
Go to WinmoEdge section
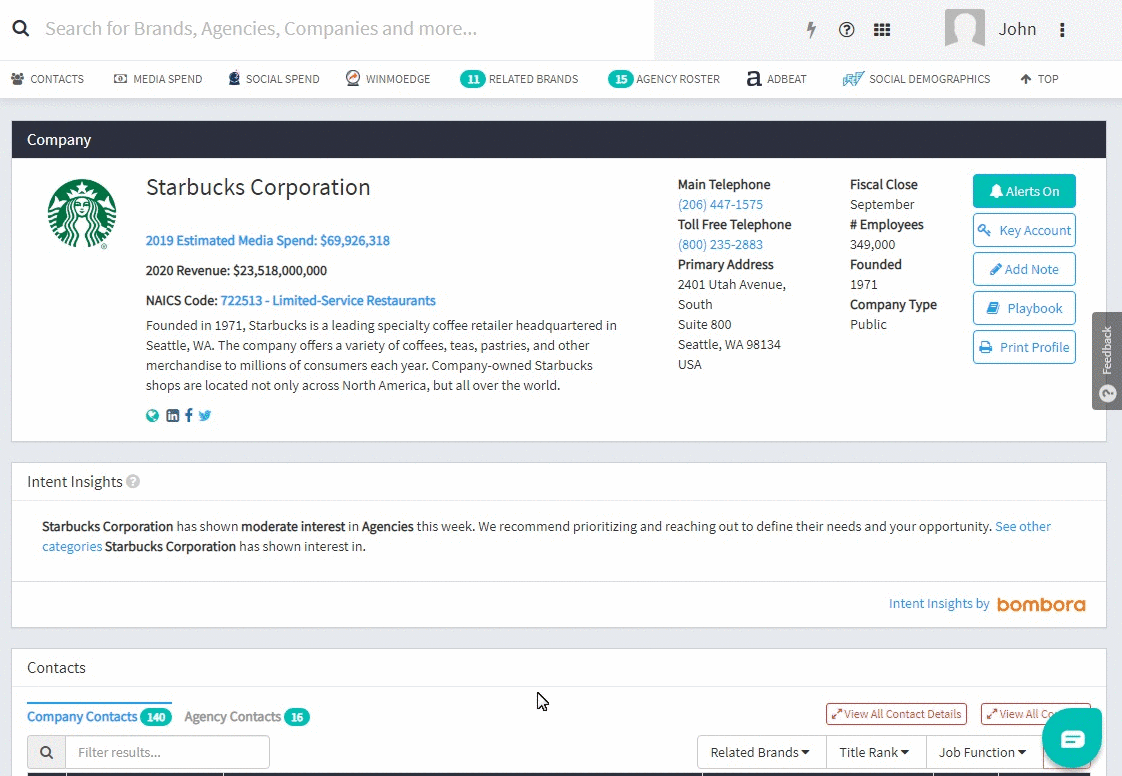(x=388, y=79)
